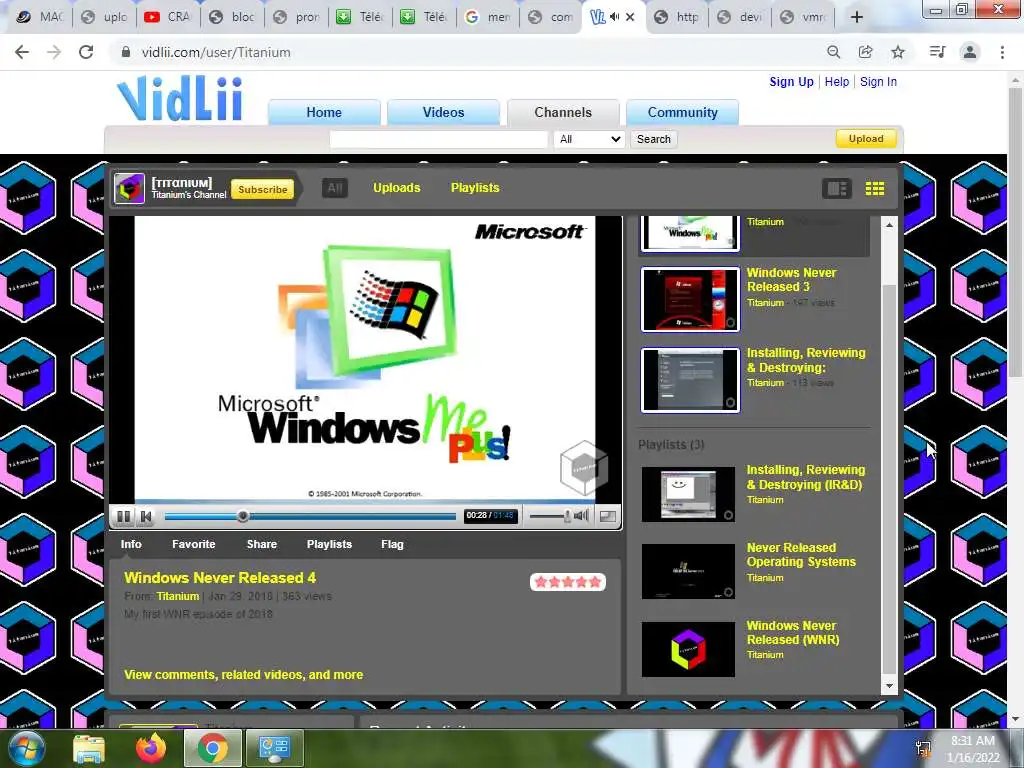This screenshot has height=768, width=1024.
Task: Switch to the list layout view icon
Action: tap(837, 189)
